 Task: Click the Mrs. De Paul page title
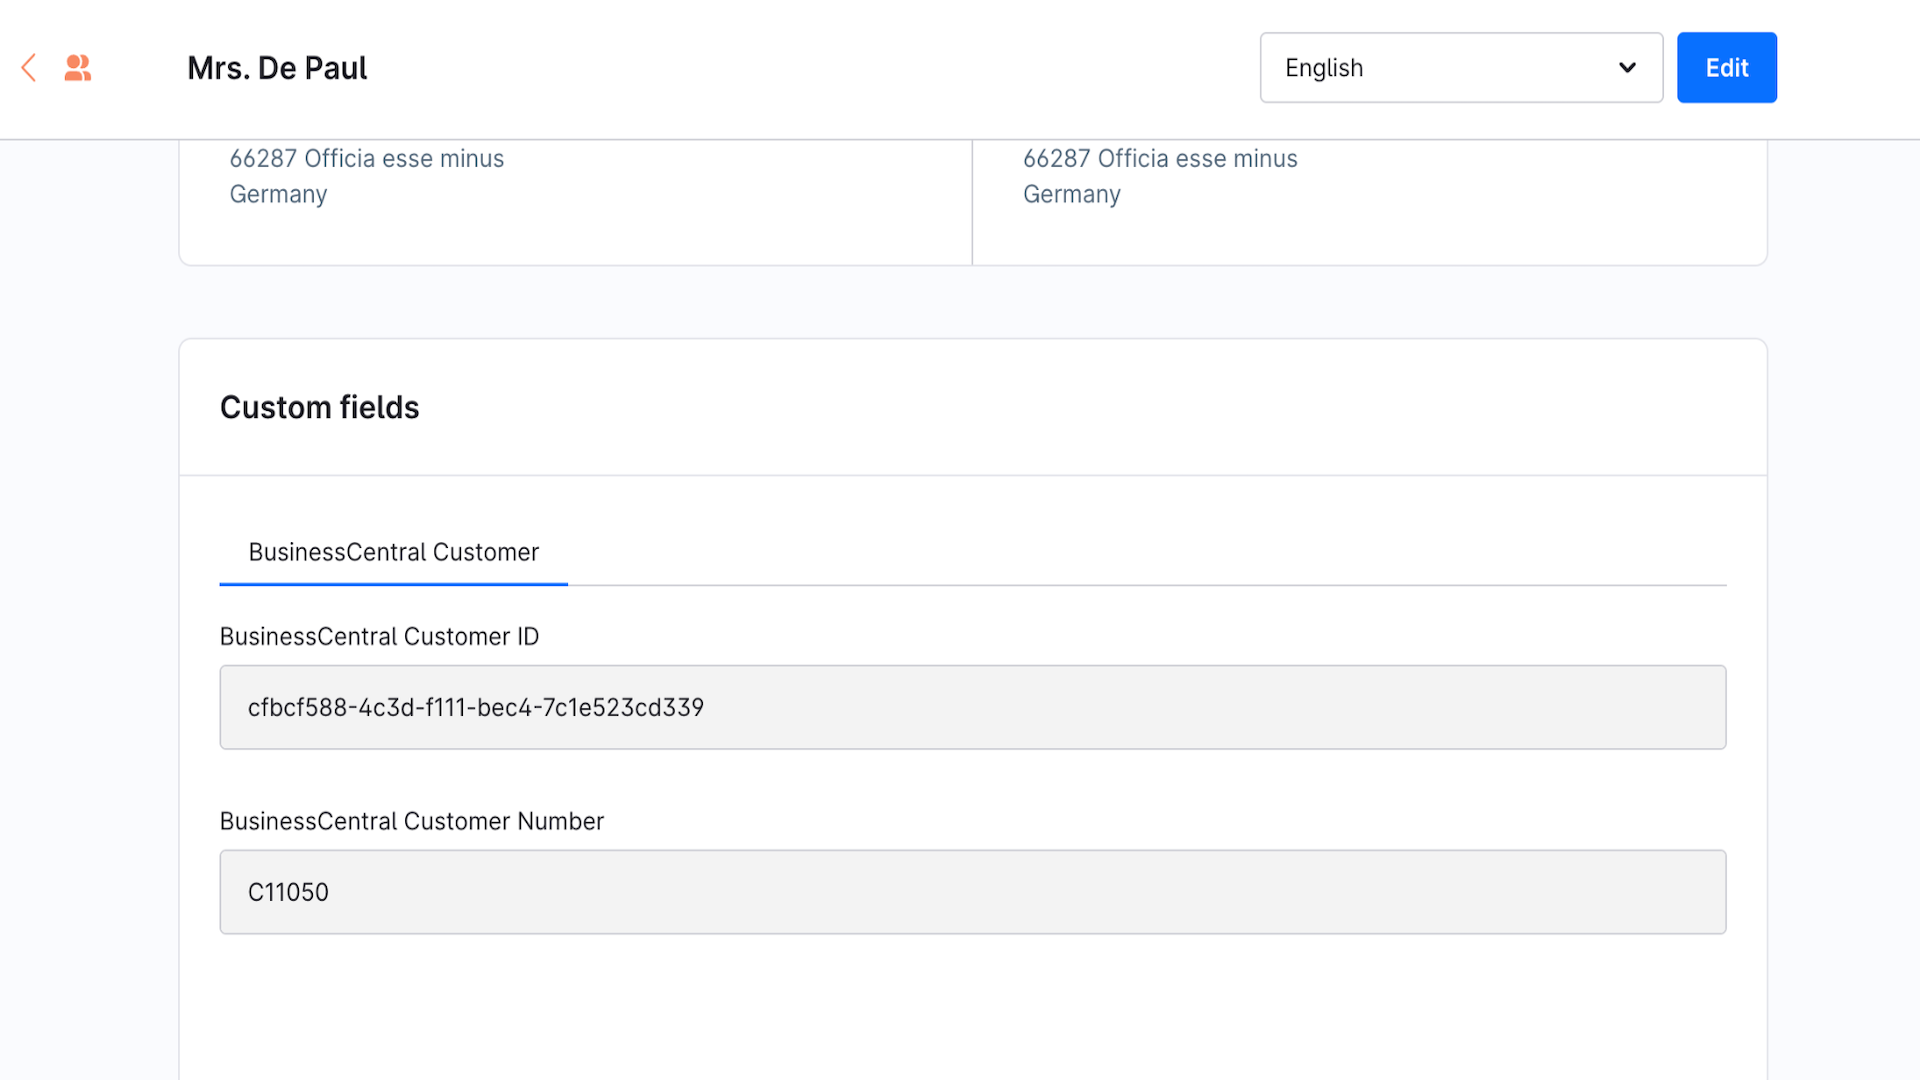pos(277,67)
